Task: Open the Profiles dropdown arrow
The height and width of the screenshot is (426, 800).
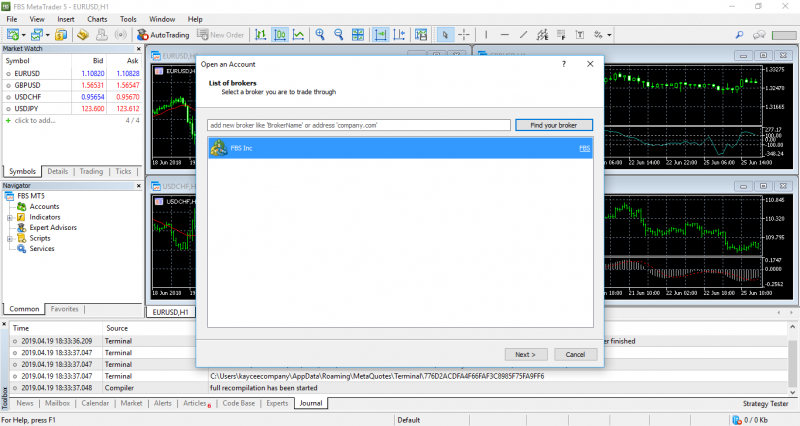Action: coord(47,35)
